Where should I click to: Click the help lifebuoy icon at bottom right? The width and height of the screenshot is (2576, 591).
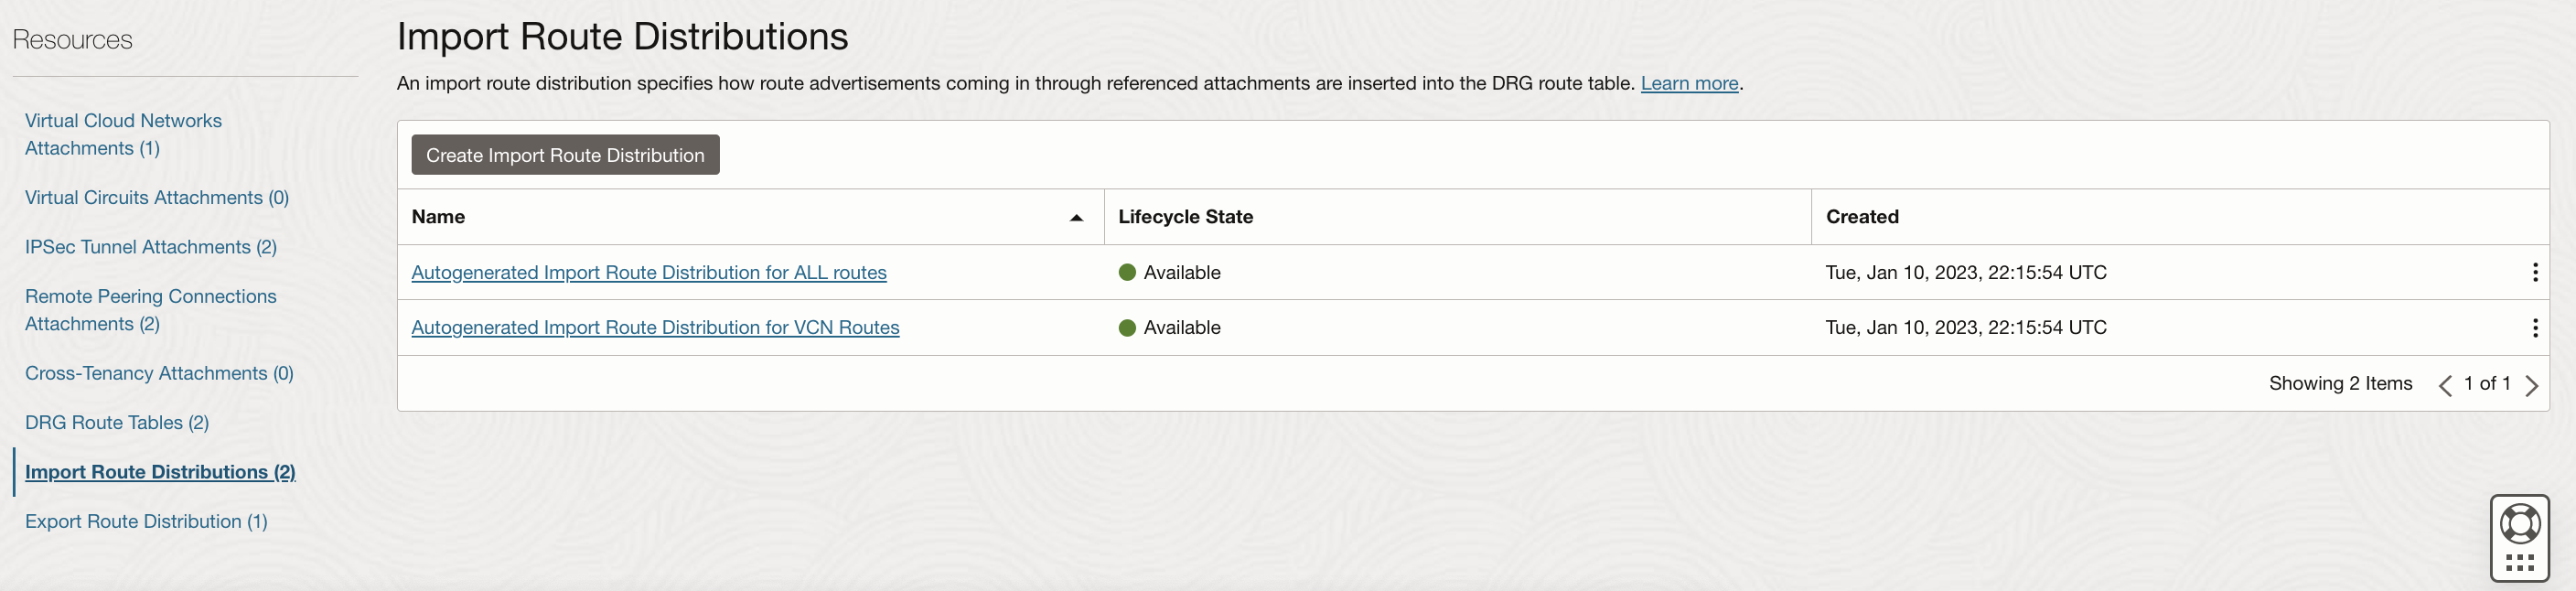tap(2520, 524)
